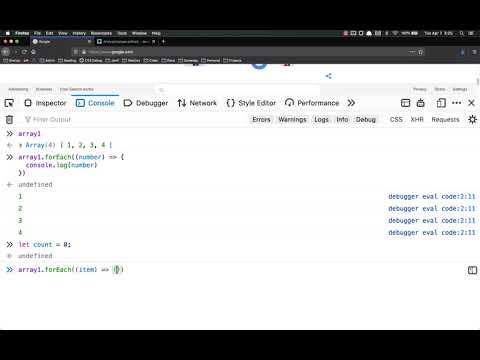Image resolution: width=480 pixels, height=360 pixels.
Task: Select iframe target document button
Action: [x=405, y=103]
